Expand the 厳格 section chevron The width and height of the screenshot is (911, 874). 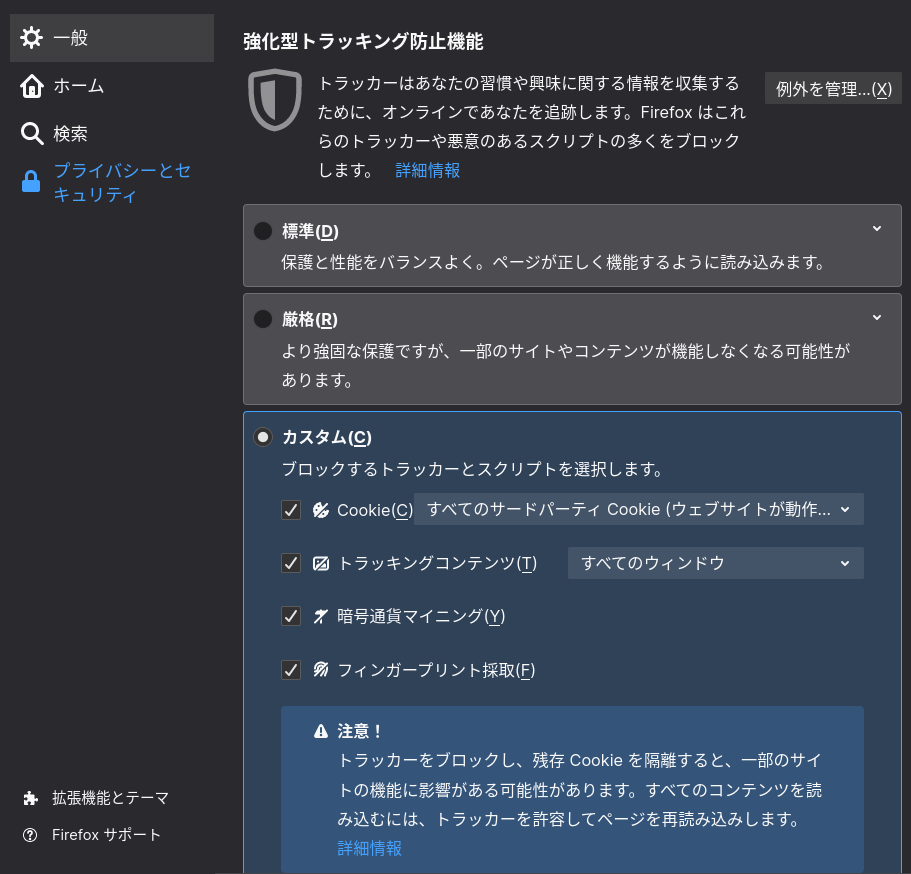877,317
